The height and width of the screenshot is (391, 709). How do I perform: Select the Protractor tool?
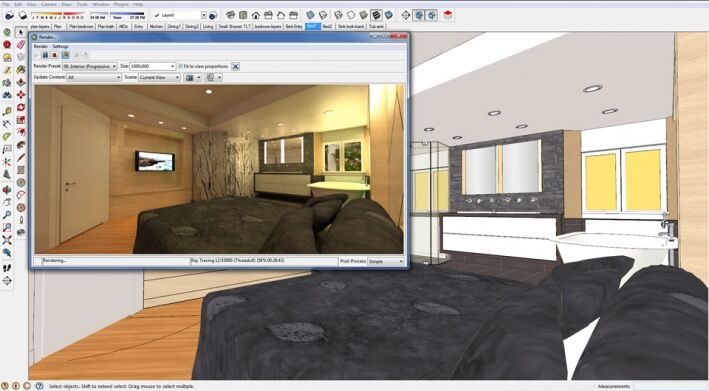click(21, 195)
